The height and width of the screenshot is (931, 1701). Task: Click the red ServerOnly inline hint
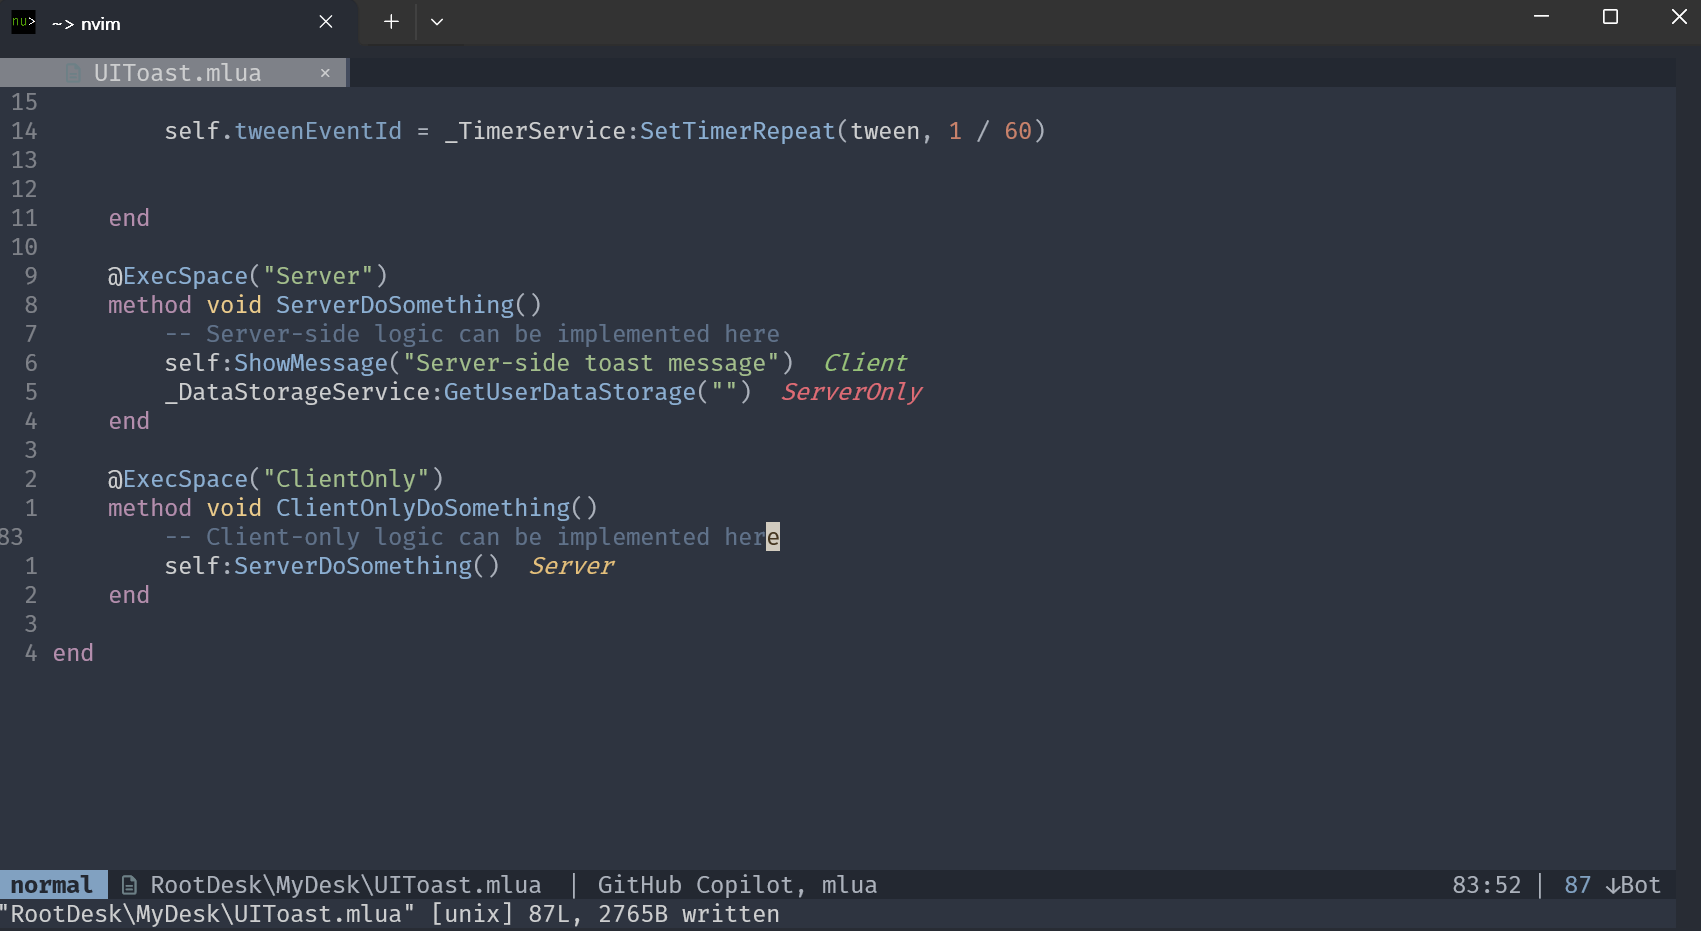[x=851, y=392]
